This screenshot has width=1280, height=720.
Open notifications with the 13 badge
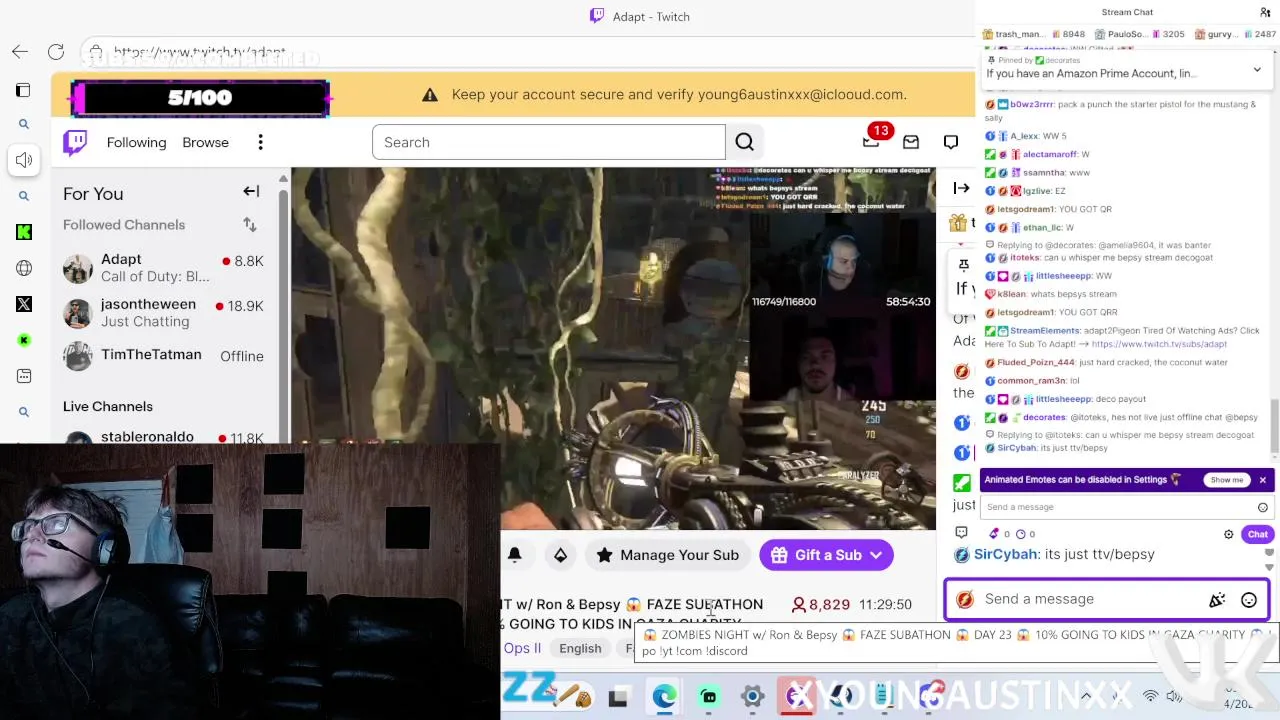(872, 141)
